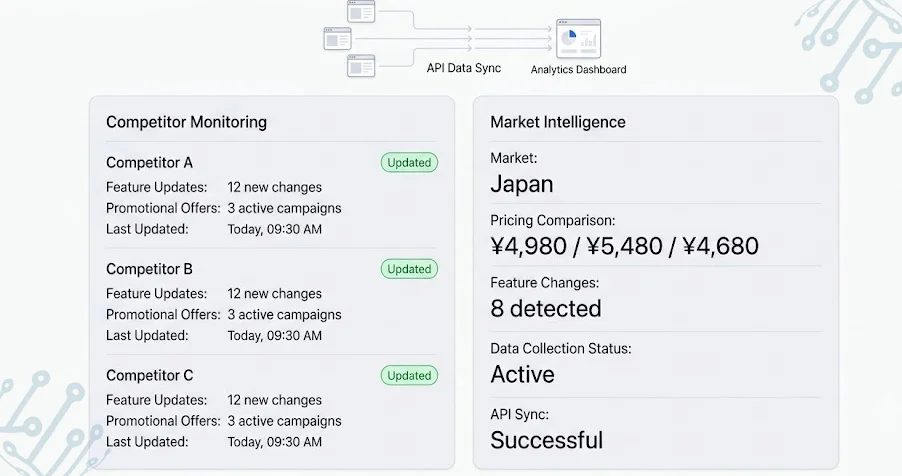The image size is (902, 476).
Task: Click the Market Intelligence heading
Action: click(557, 122)
